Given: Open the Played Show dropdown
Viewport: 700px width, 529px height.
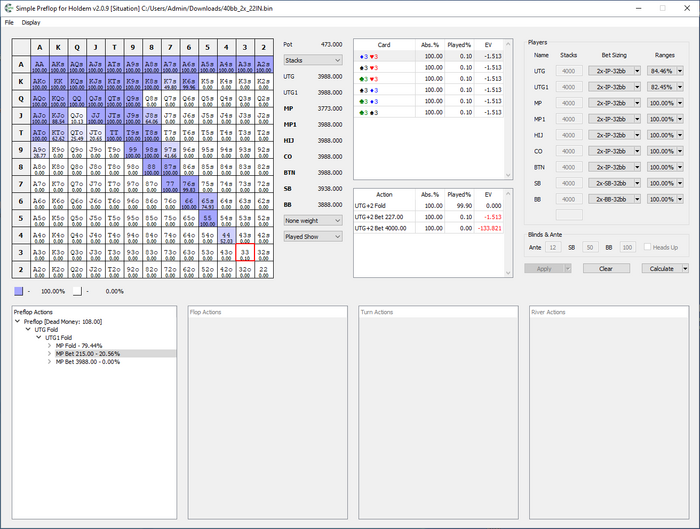Looking at the screenshot, I should pyautogui.click(x=313, y=237).
